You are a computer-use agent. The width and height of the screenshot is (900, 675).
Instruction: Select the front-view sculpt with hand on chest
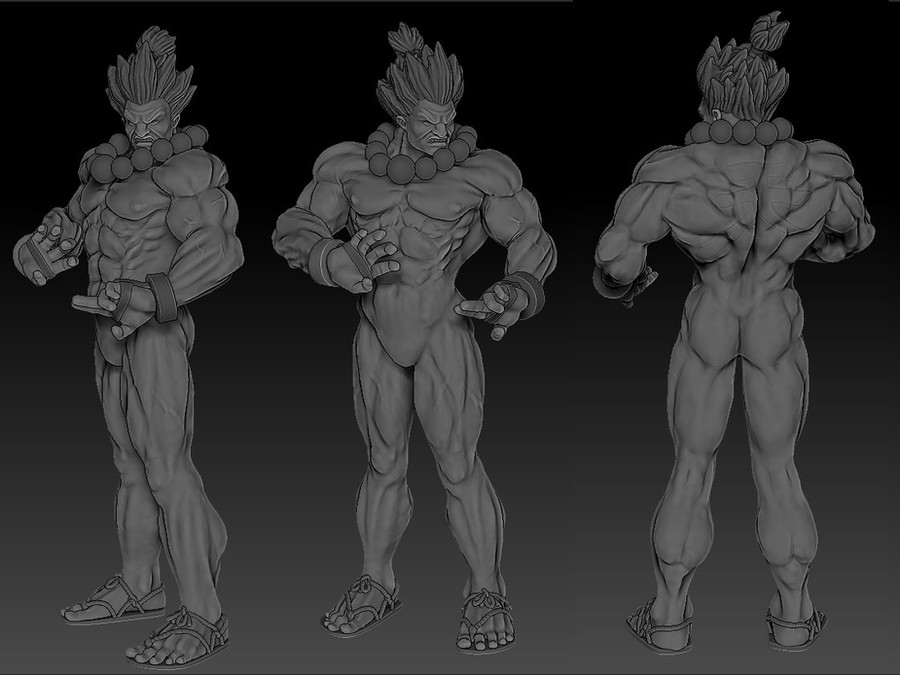tap(414, 339)
